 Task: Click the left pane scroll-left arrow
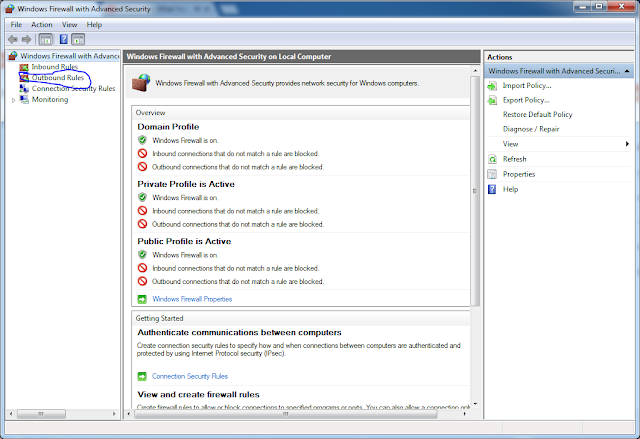coord(11,414)
